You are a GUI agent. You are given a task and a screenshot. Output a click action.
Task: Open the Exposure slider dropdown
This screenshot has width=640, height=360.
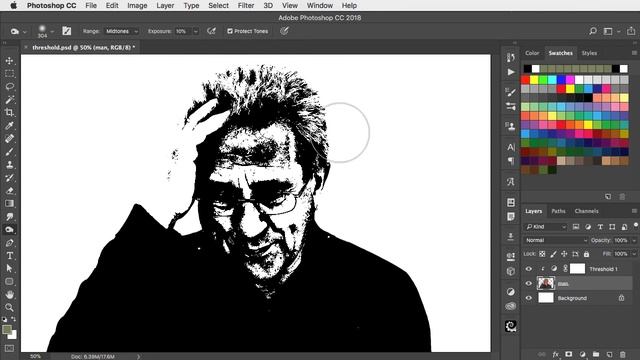pos(196,31)
